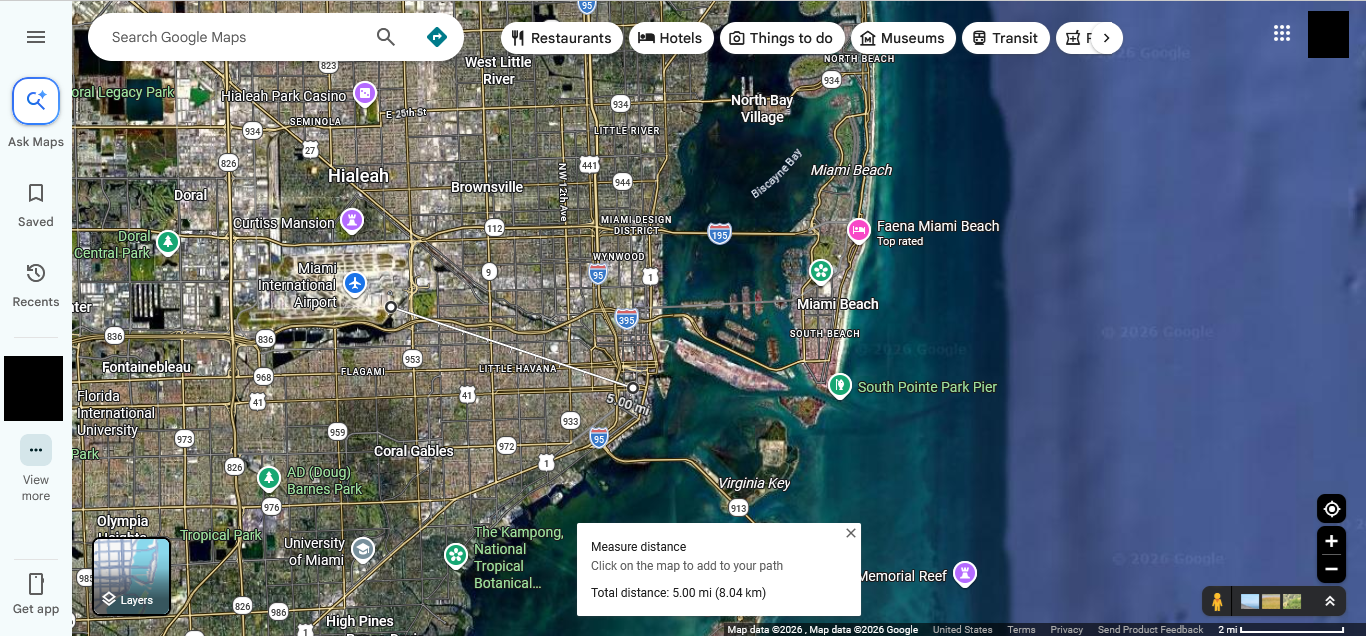The height and width of the screenshot is (636, 1366).
Task: Select the AD (Doug) Barnes Park marker
Action: pos(268,478)
